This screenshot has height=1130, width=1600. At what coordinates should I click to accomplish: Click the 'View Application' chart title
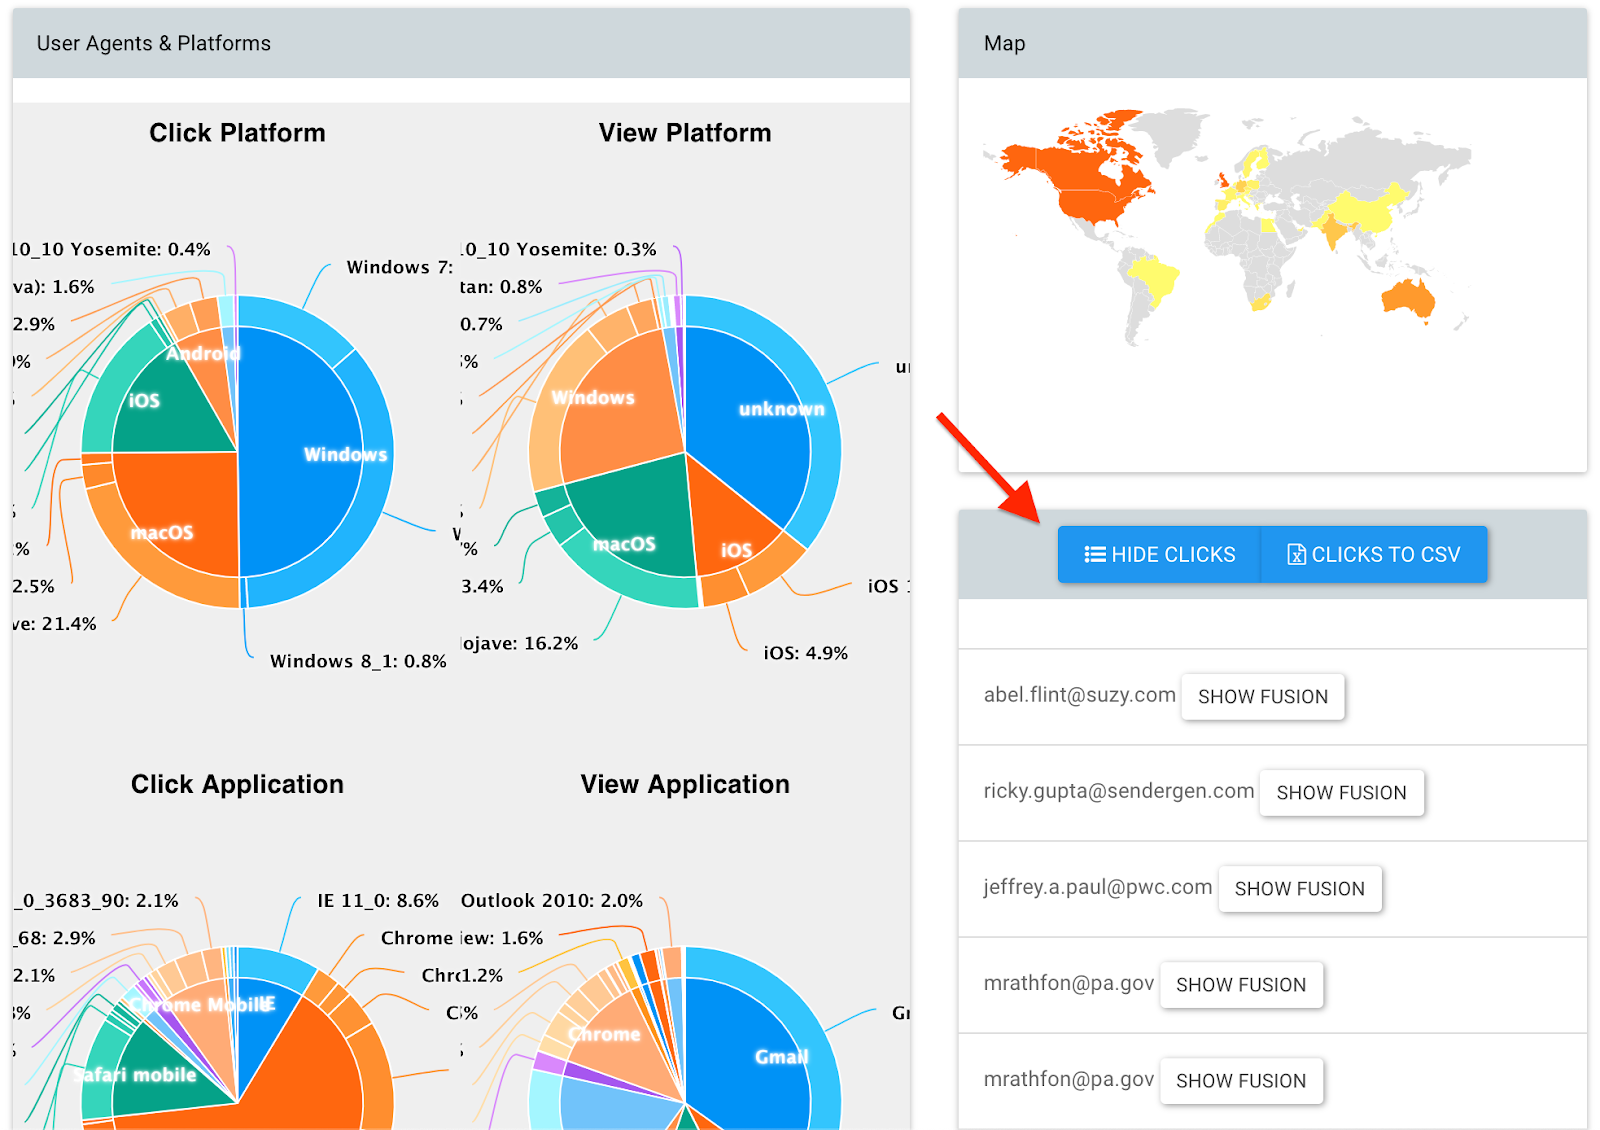coord(685,784)
